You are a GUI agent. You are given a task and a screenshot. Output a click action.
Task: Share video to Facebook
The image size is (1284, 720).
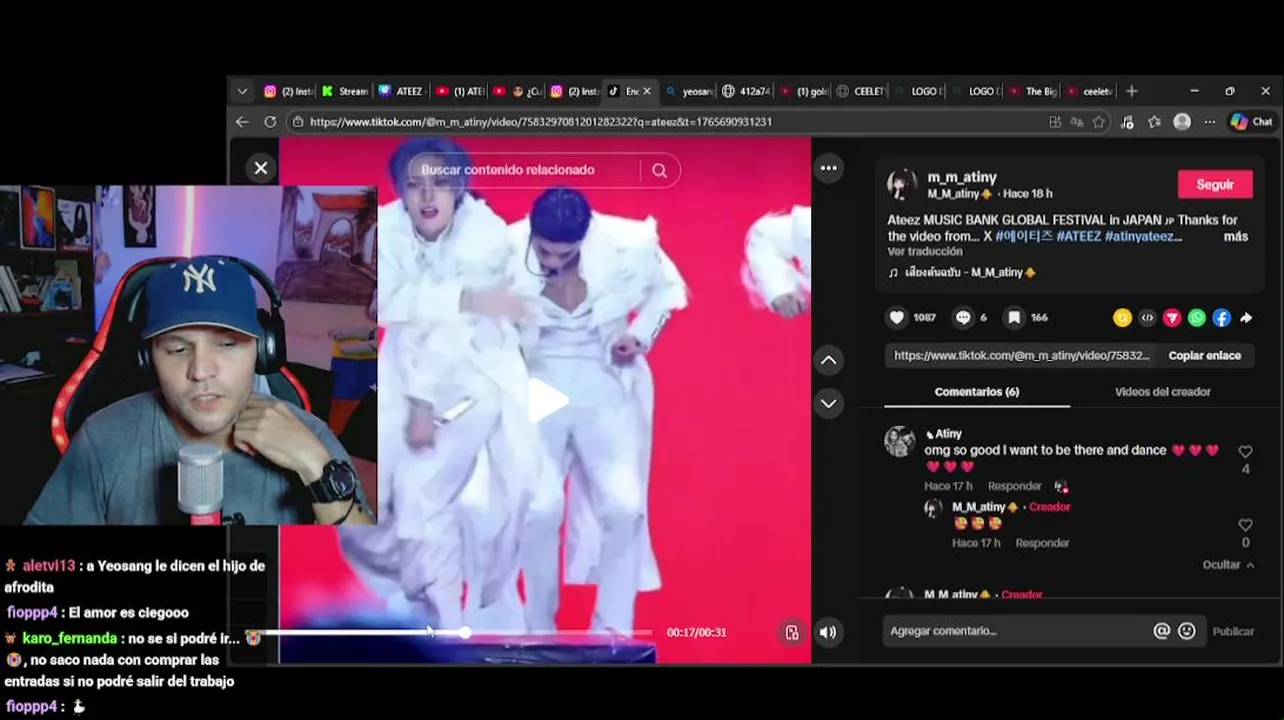[1221, 318]
